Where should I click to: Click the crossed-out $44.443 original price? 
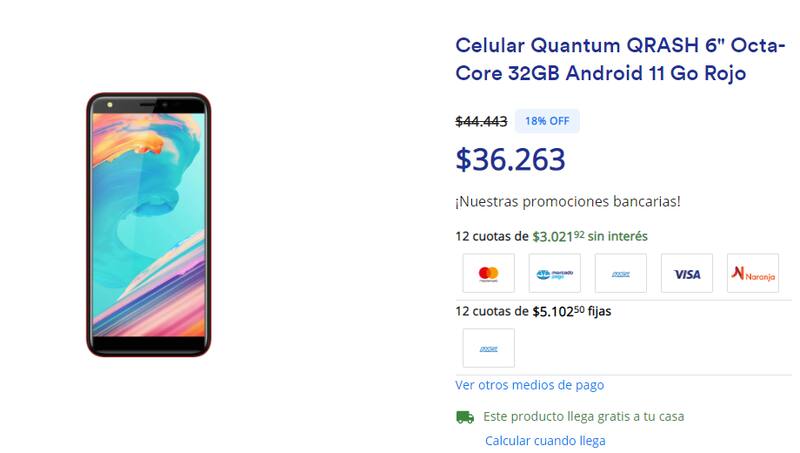(481, 121)
